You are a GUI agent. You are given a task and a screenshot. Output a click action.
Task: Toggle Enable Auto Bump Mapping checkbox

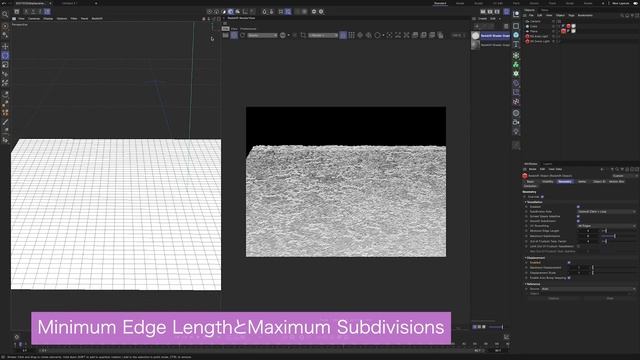(569, 278)
